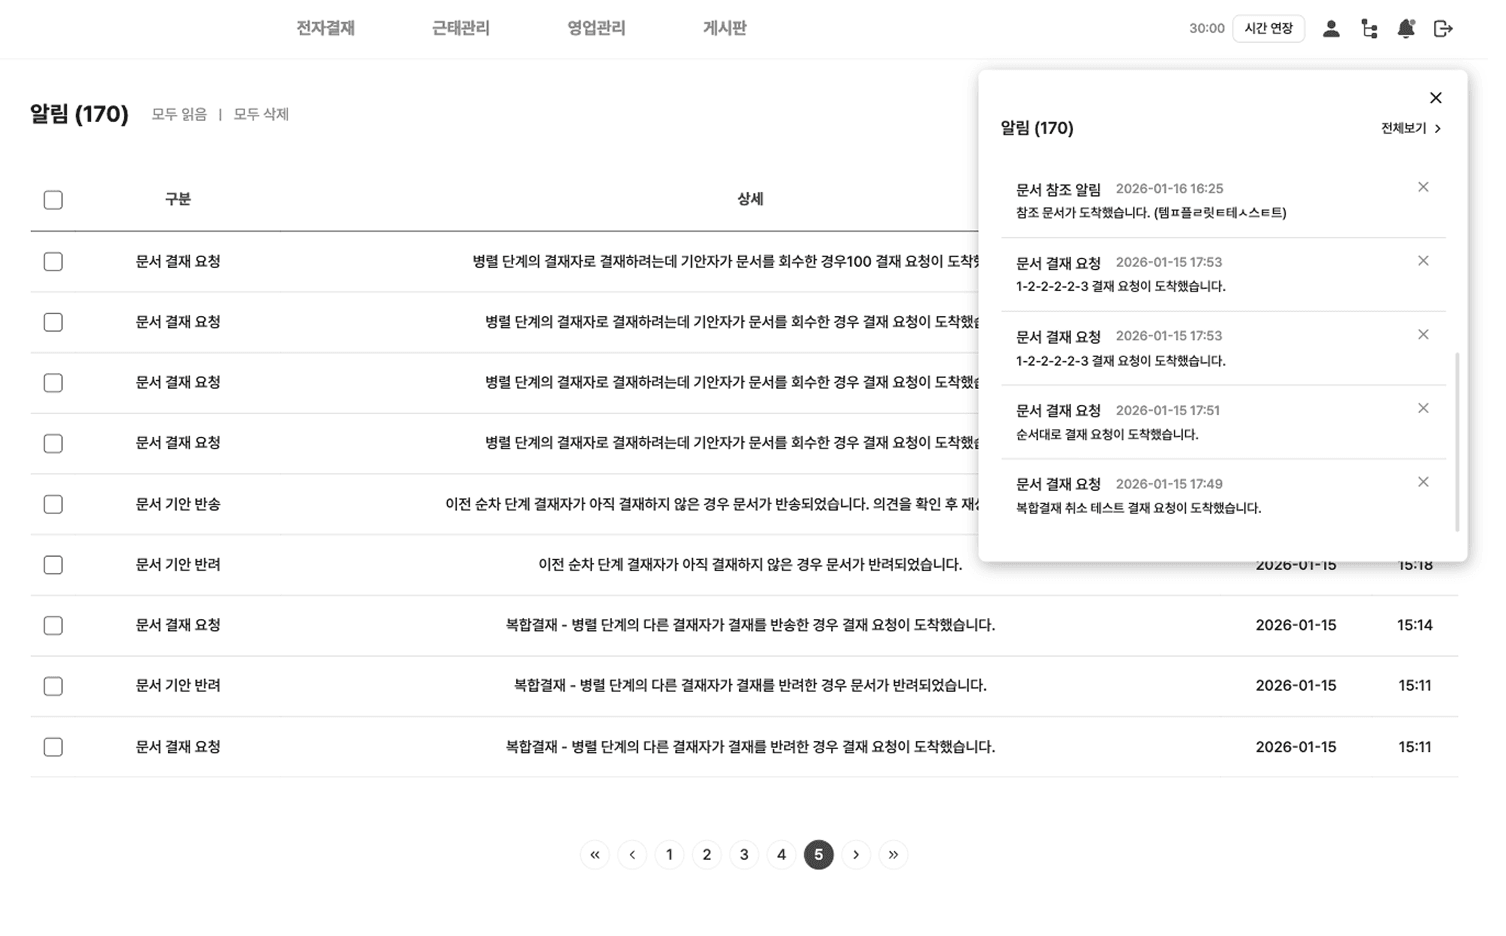This screenshot has width=1506, height=936.
Task: Check the first 문서 결재 요청 row checkbox
Action: tap(53, 261)
